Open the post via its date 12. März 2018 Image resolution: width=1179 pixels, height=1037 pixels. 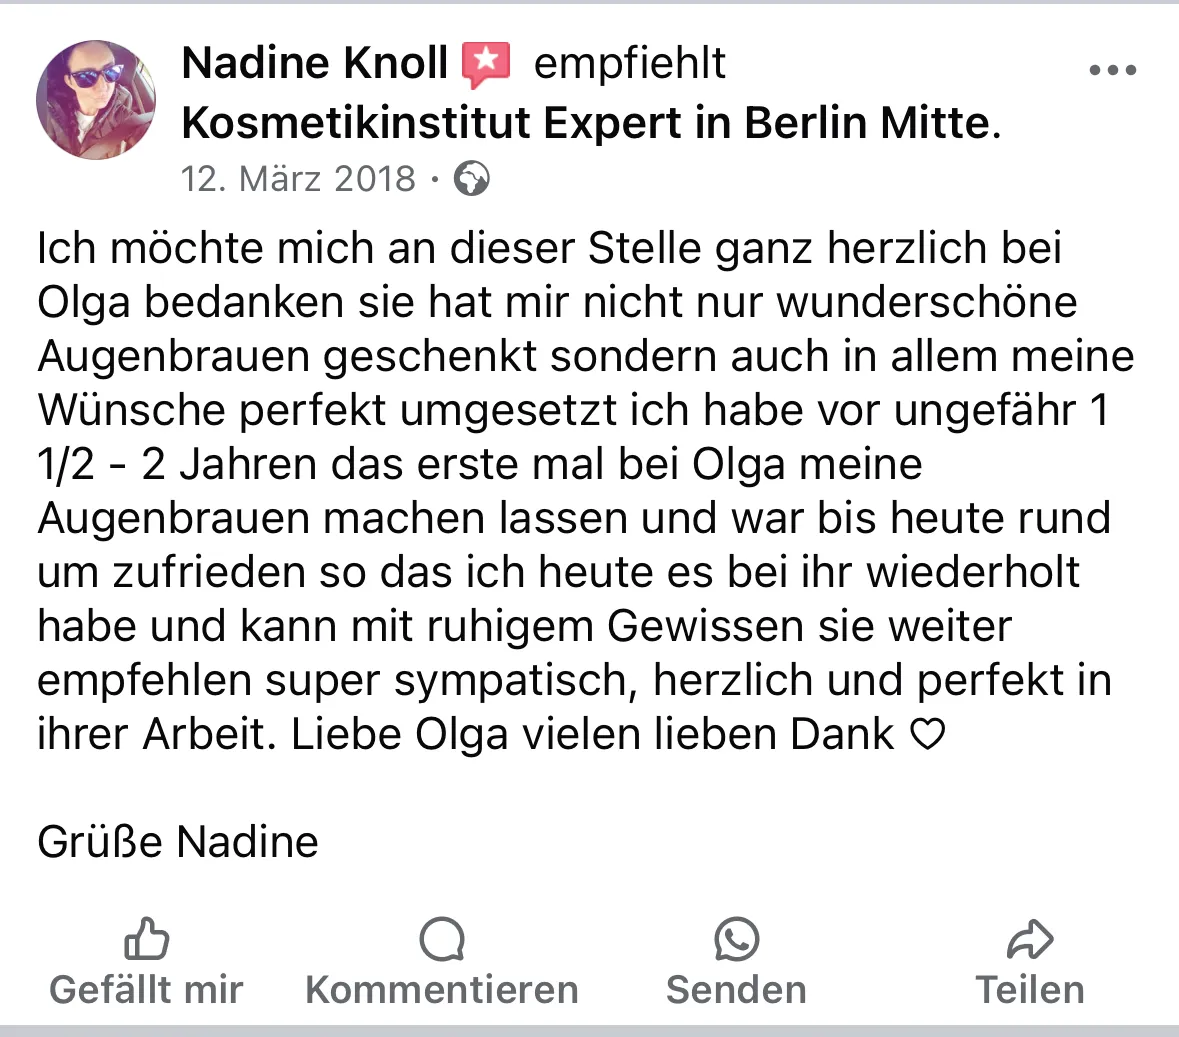(297, 178)
